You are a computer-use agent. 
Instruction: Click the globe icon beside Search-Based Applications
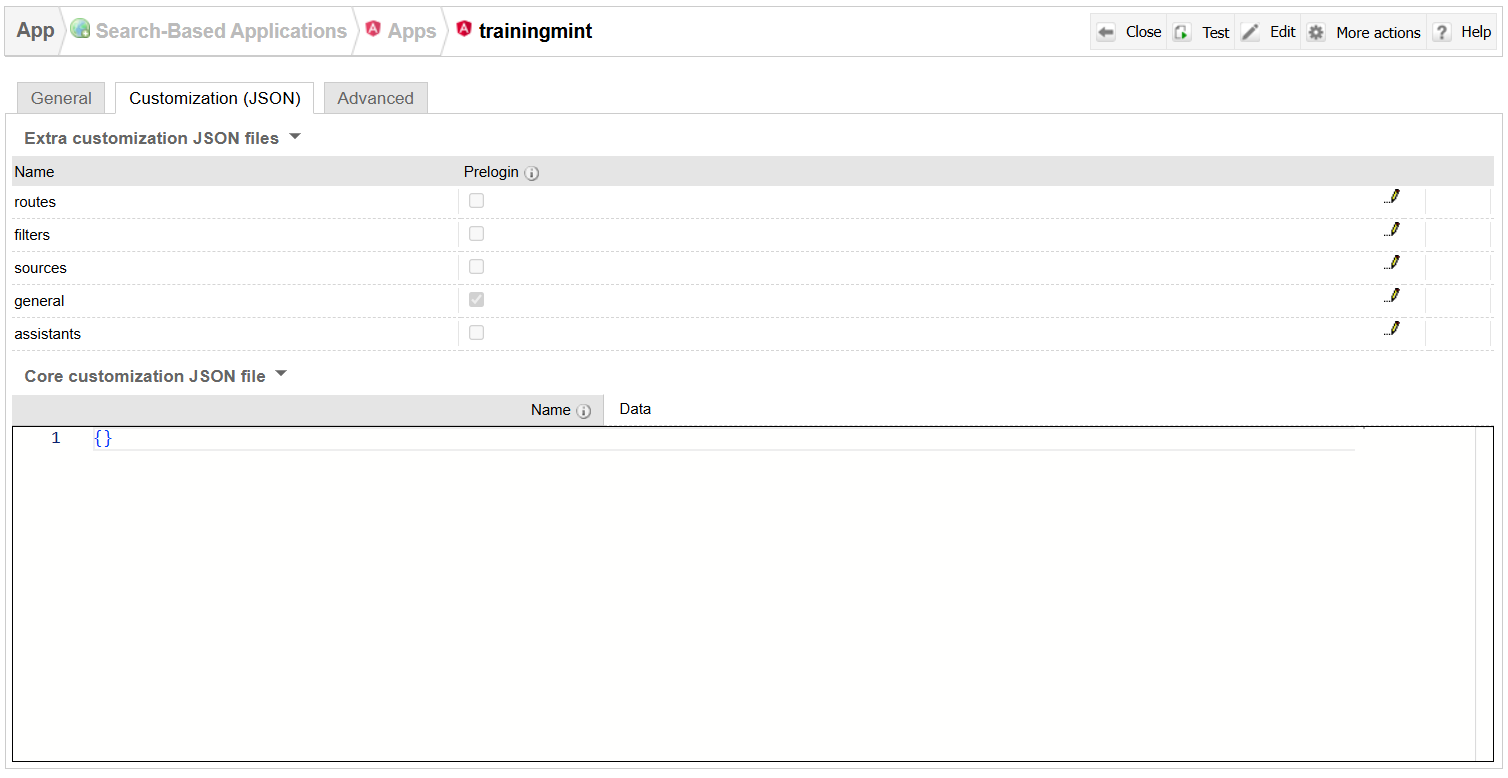point(81,29)
